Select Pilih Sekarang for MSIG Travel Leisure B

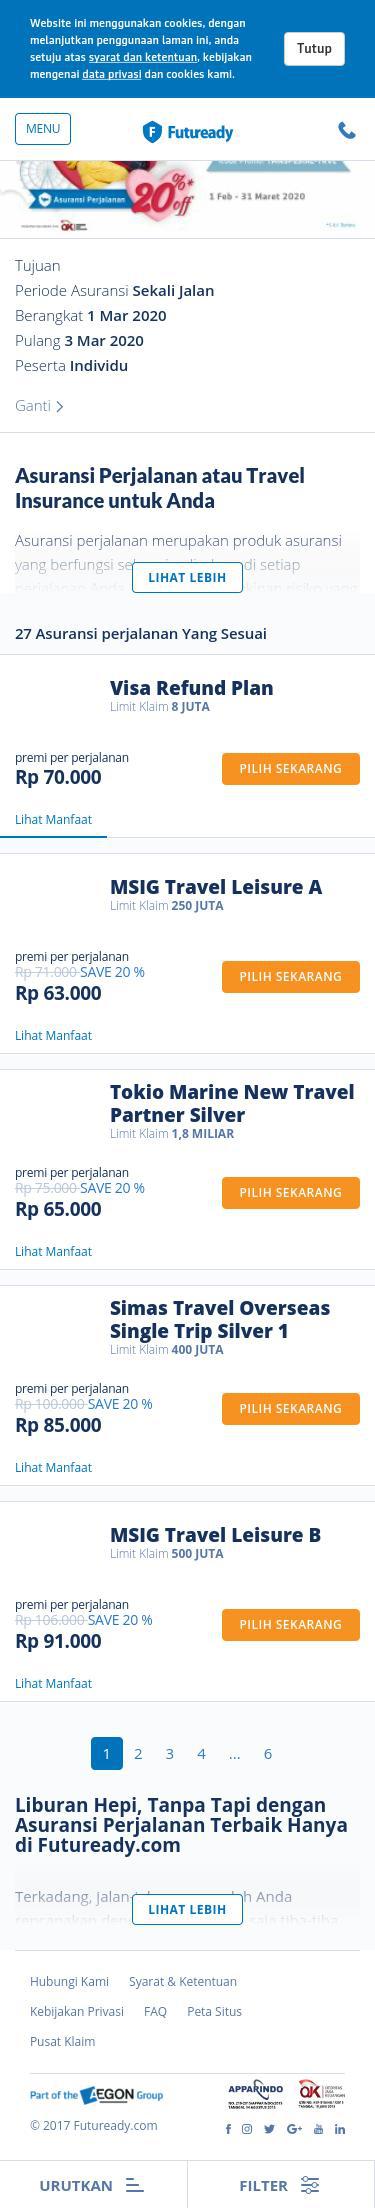click(291, 1625)
